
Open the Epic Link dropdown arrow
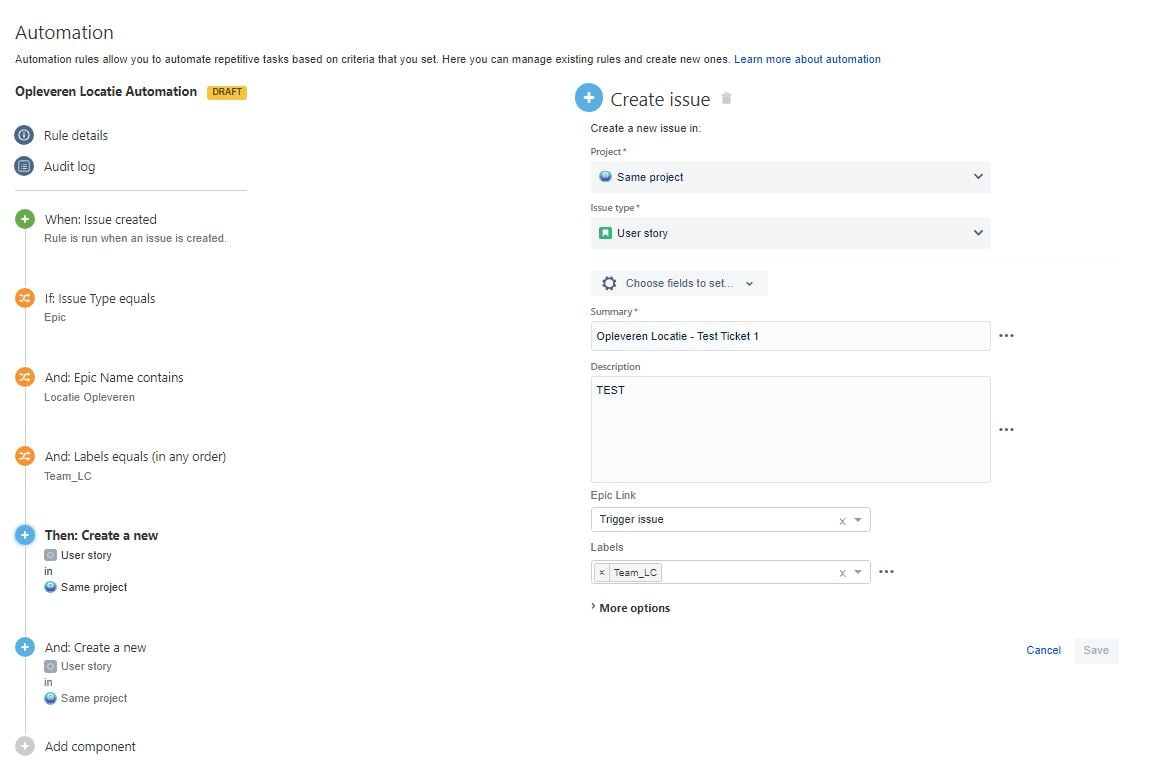point(858,520)
